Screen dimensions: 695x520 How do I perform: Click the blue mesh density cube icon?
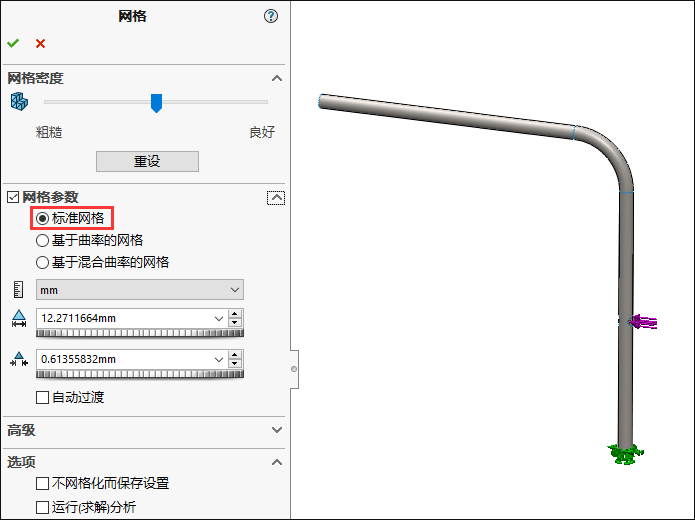19,102
